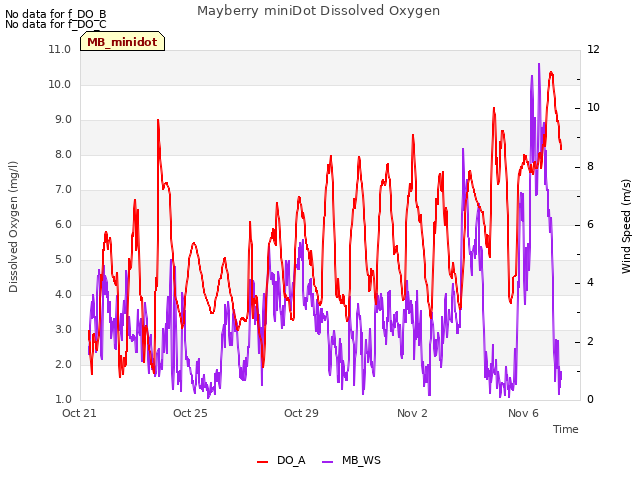Viewport: 640px width, 480px height.
Task: Click the 4 wind speed axis value
Action: point(591,283)
